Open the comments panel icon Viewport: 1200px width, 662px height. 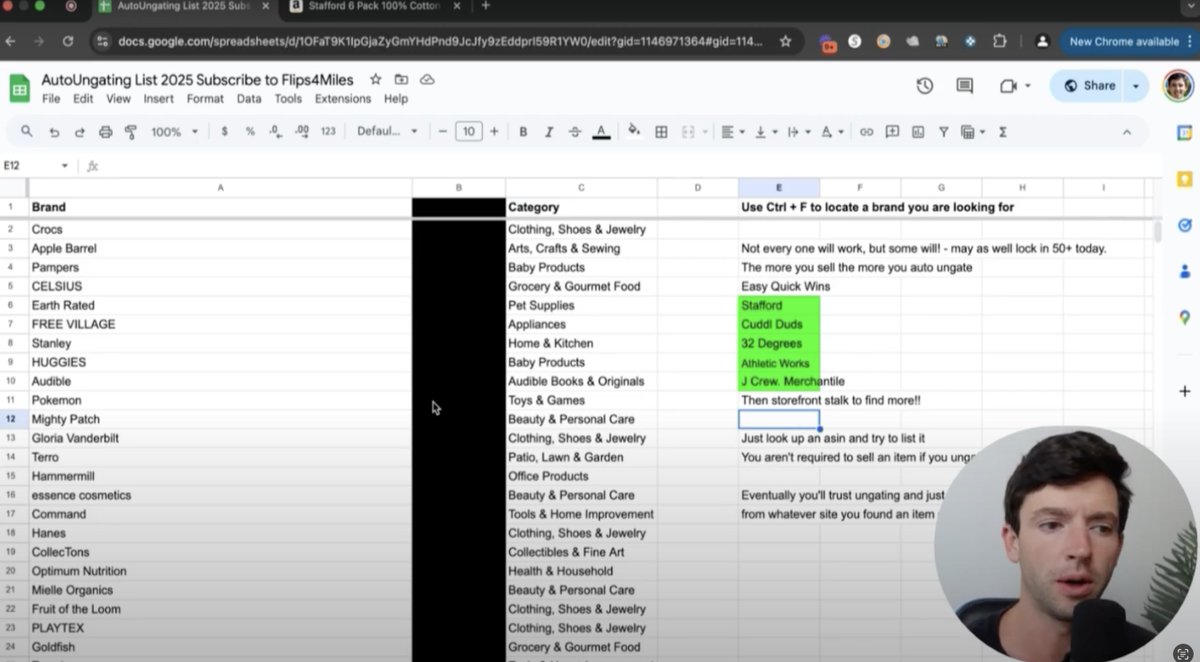pyautogui.click(x=965, y=86)
